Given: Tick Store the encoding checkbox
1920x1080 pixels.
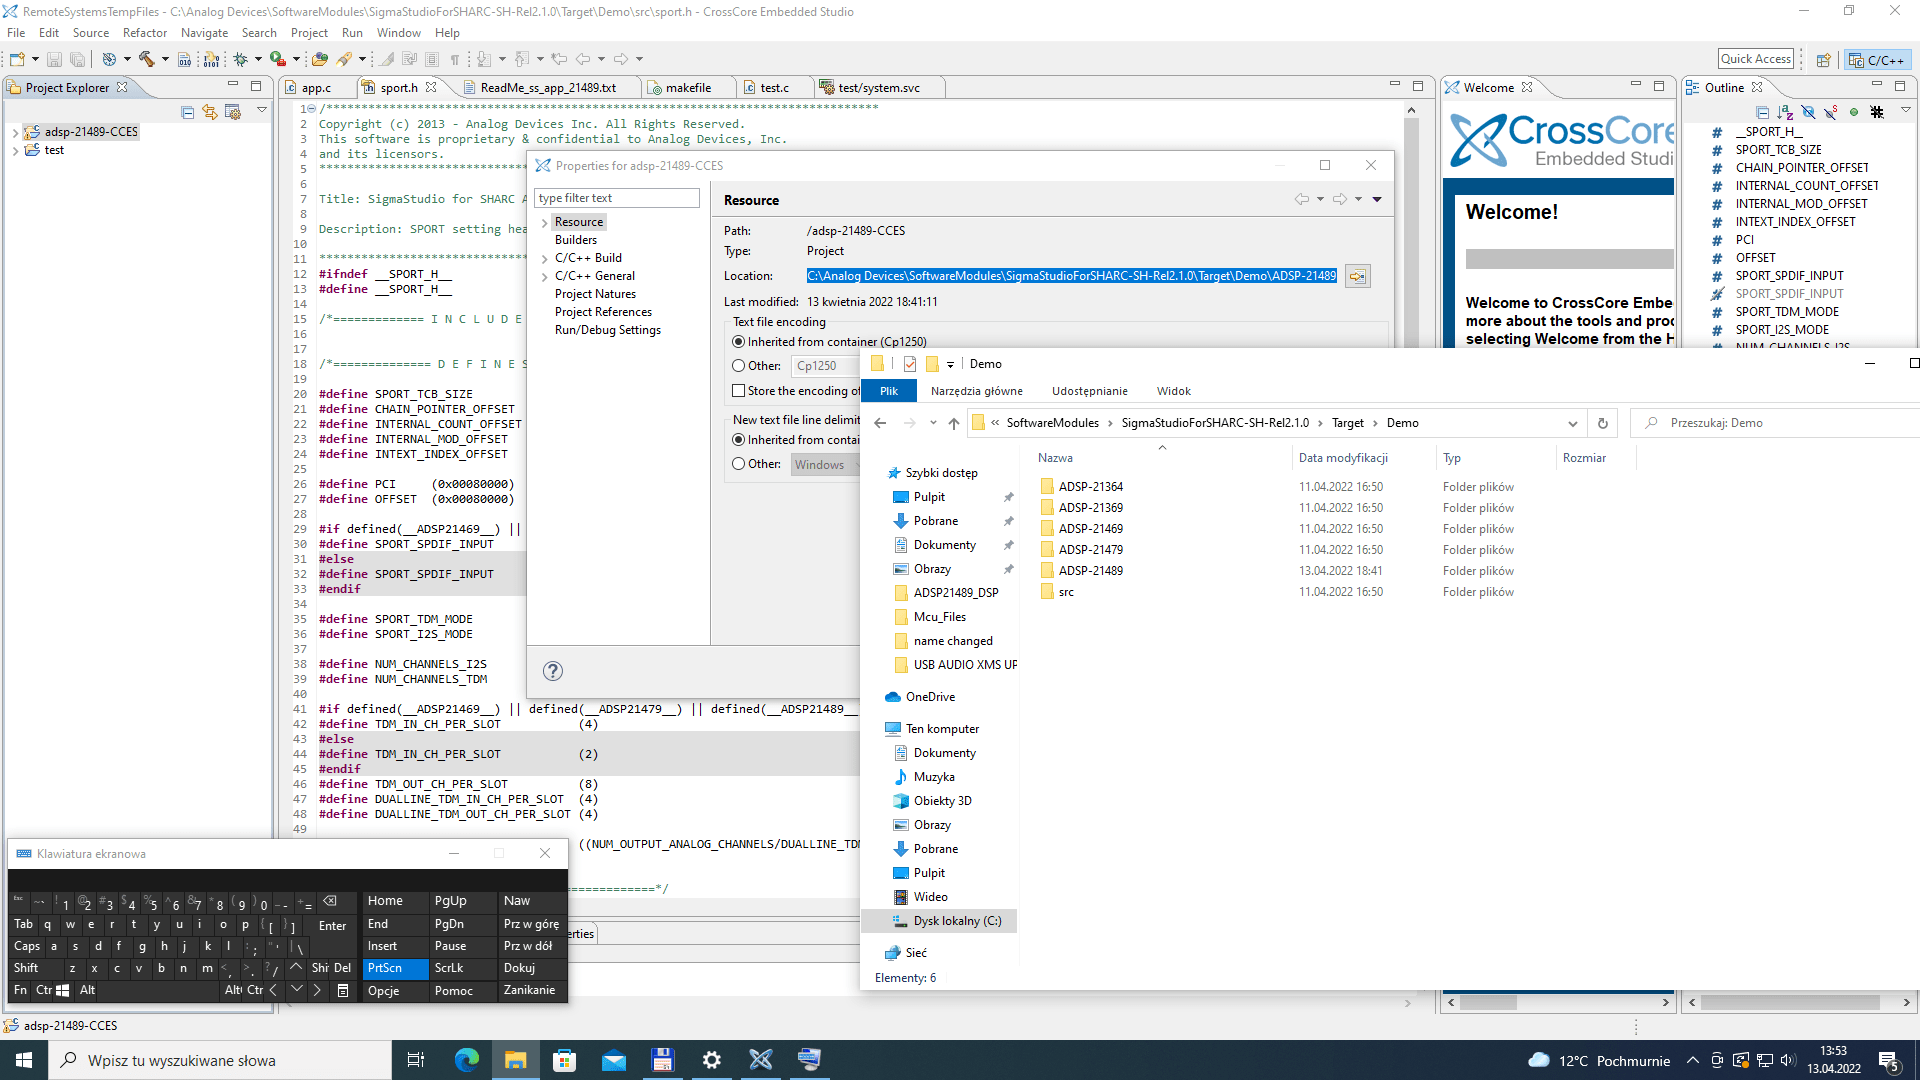Looking at the screenshot, I should click(739, 391).
